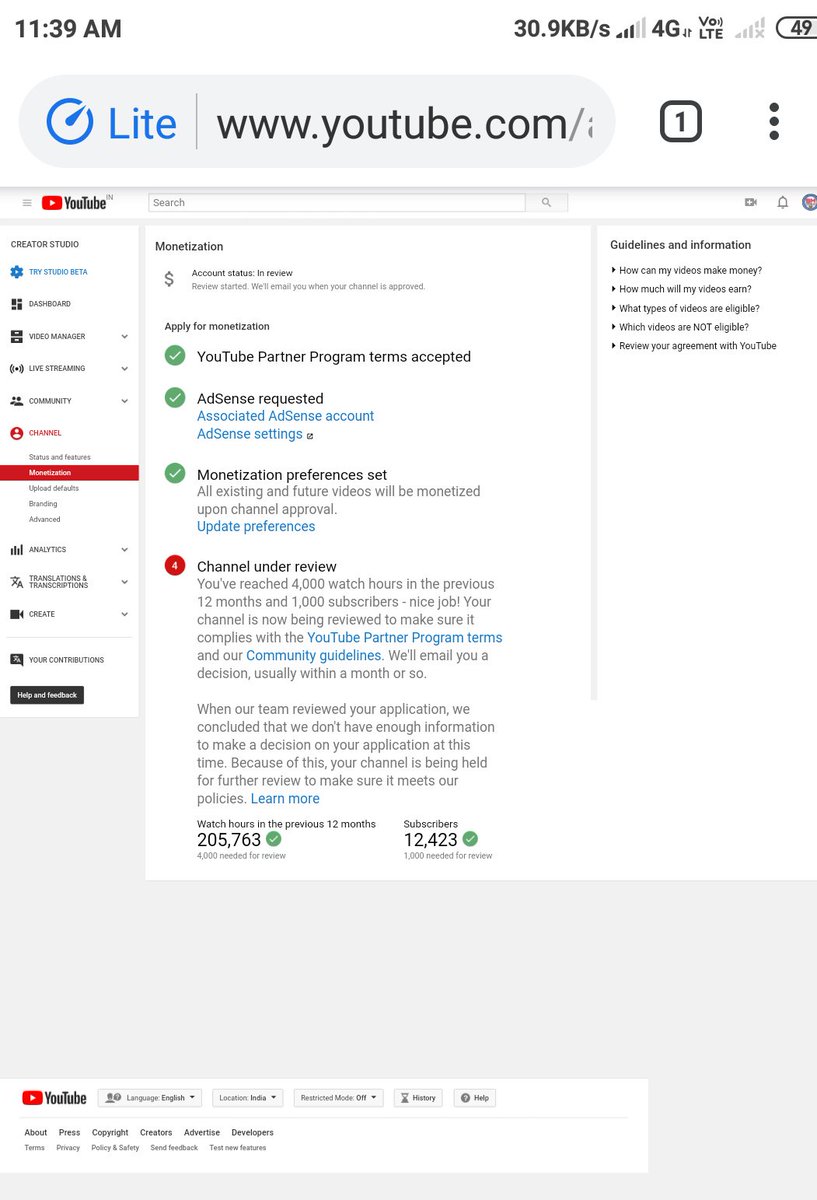Viewport: 817px width, 1200px height.
Task: Click the green check for AdSense requested
Action: coord(175,397)
